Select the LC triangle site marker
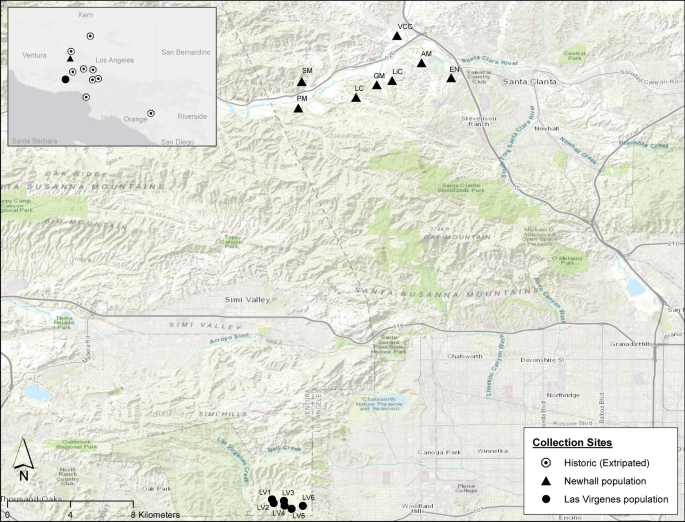Screen dimensions: 685x522 pos(356,98)
